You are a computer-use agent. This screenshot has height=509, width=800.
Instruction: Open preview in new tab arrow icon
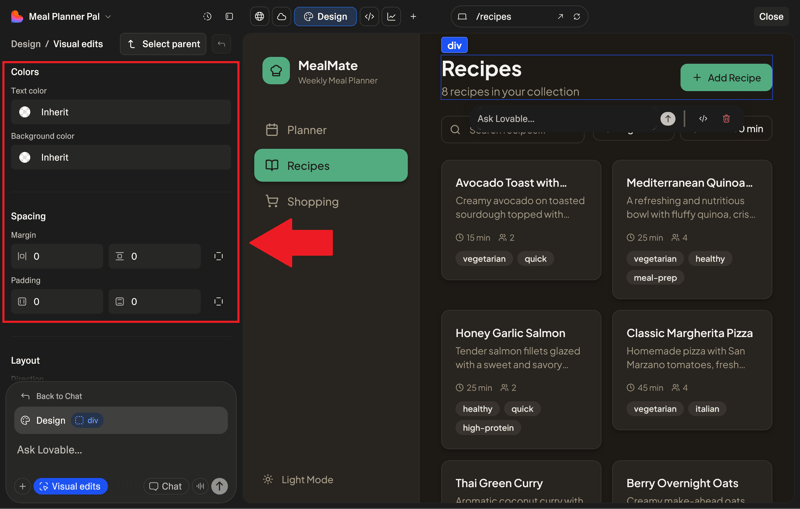[560, 17]
